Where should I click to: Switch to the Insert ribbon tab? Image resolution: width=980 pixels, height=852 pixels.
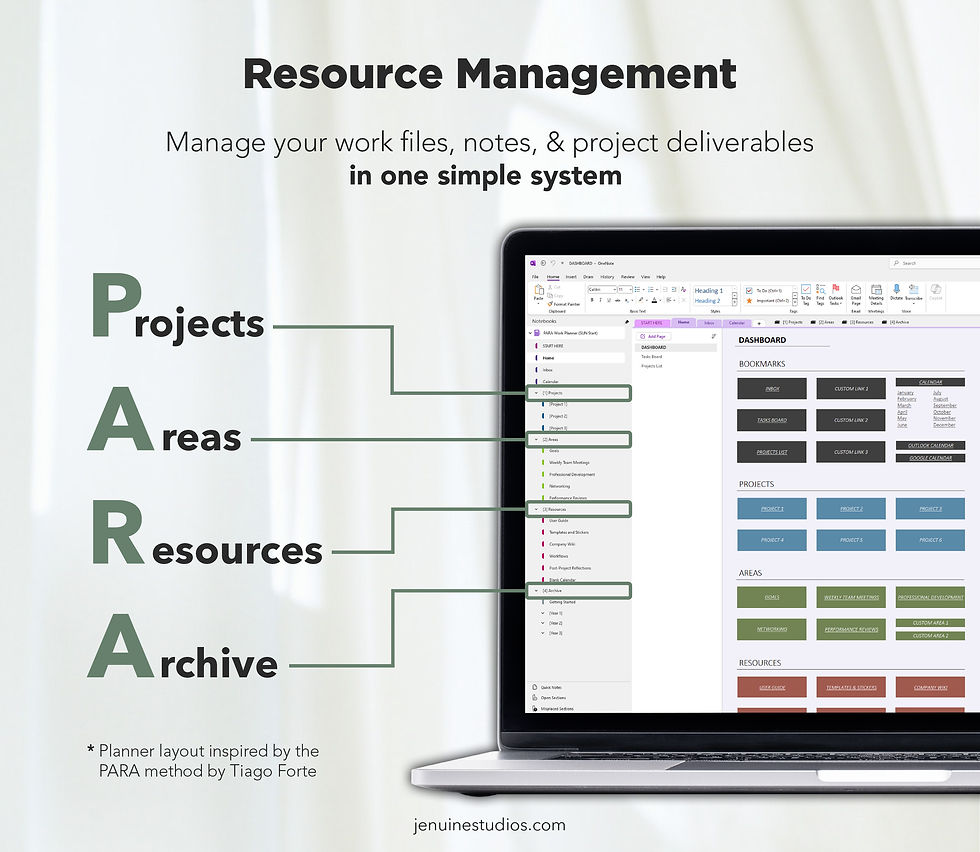click(x=571, y=277)
